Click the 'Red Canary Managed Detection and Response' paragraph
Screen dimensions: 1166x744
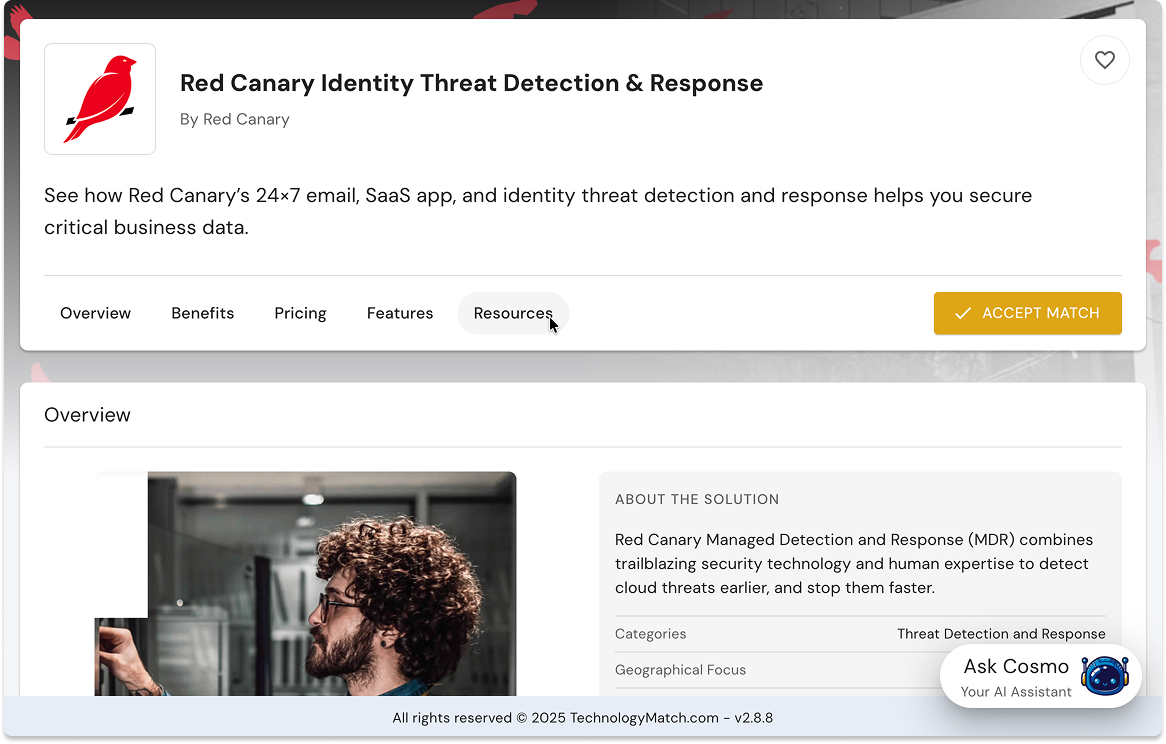pos(854,563)
